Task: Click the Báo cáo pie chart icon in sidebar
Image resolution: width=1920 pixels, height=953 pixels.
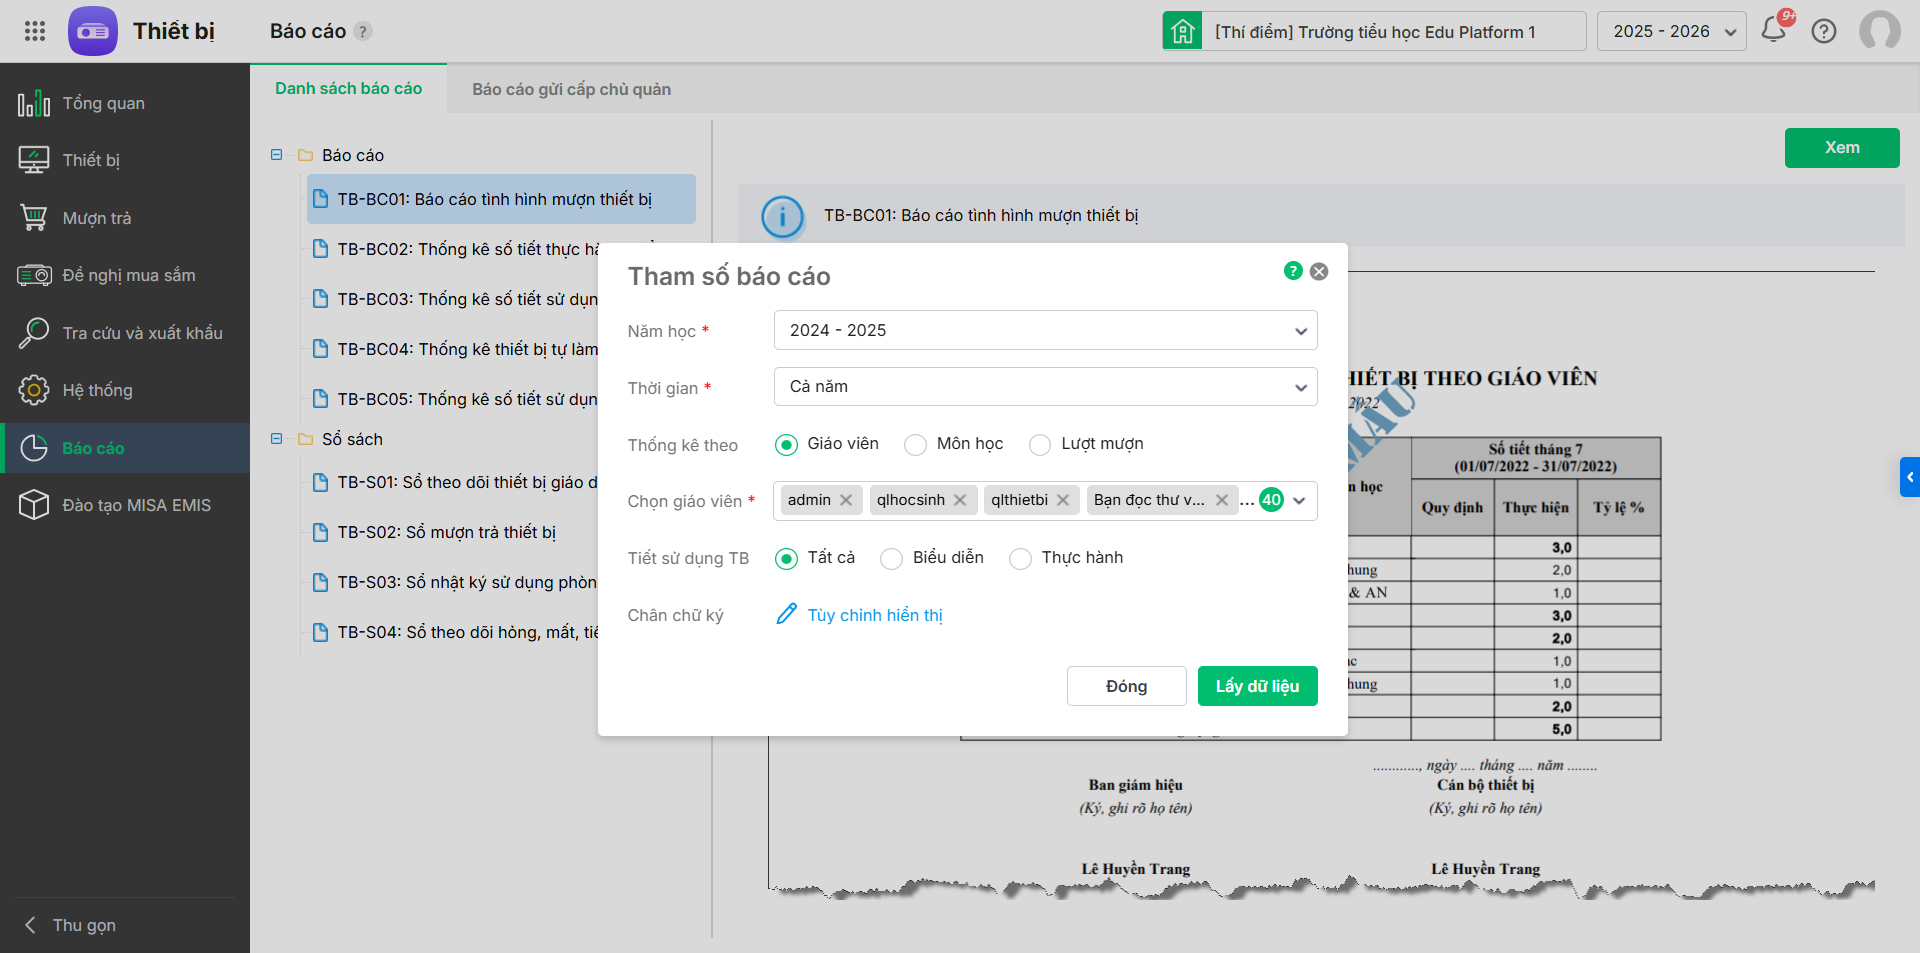Action: pos(34,448)
